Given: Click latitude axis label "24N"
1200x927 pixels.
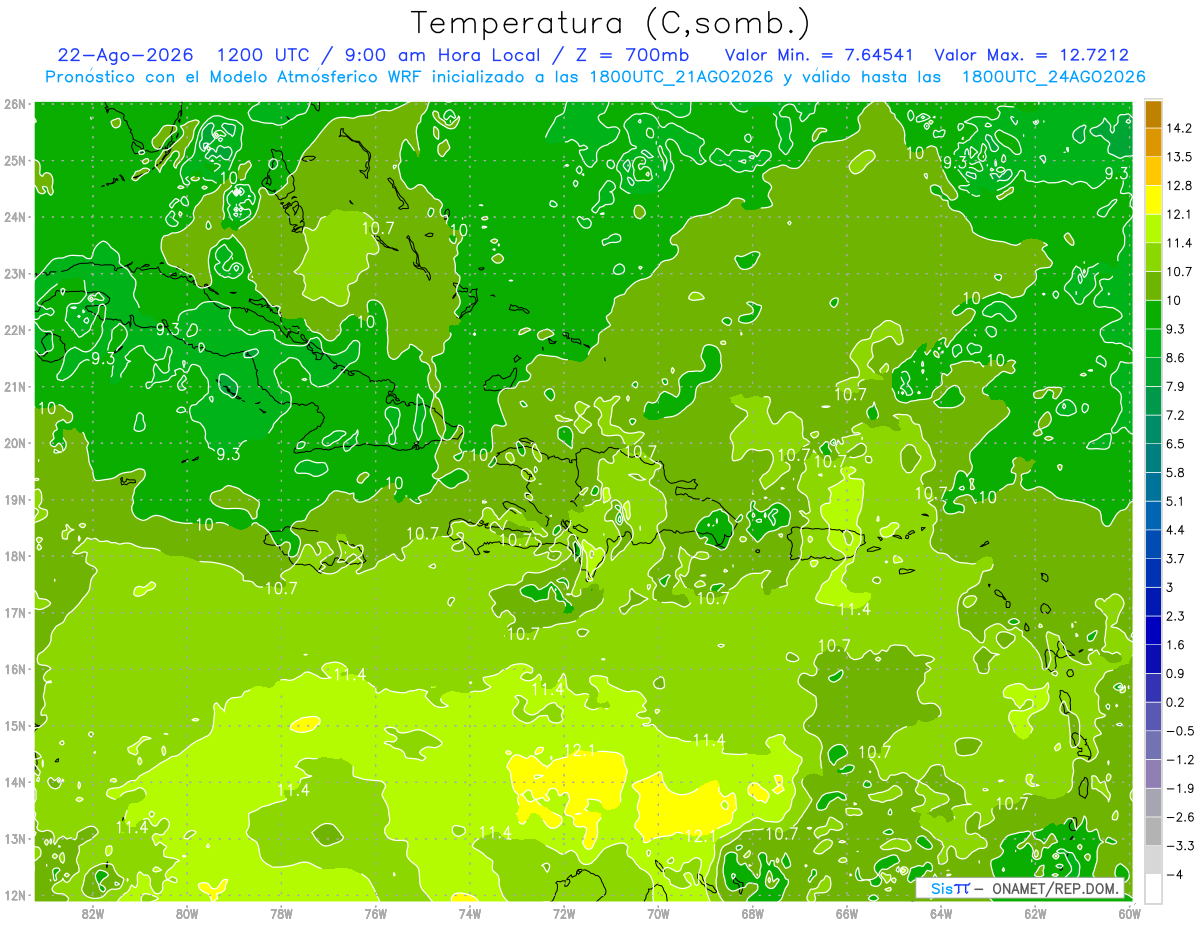Looking at the screenshot, I should tap(15, 217).
